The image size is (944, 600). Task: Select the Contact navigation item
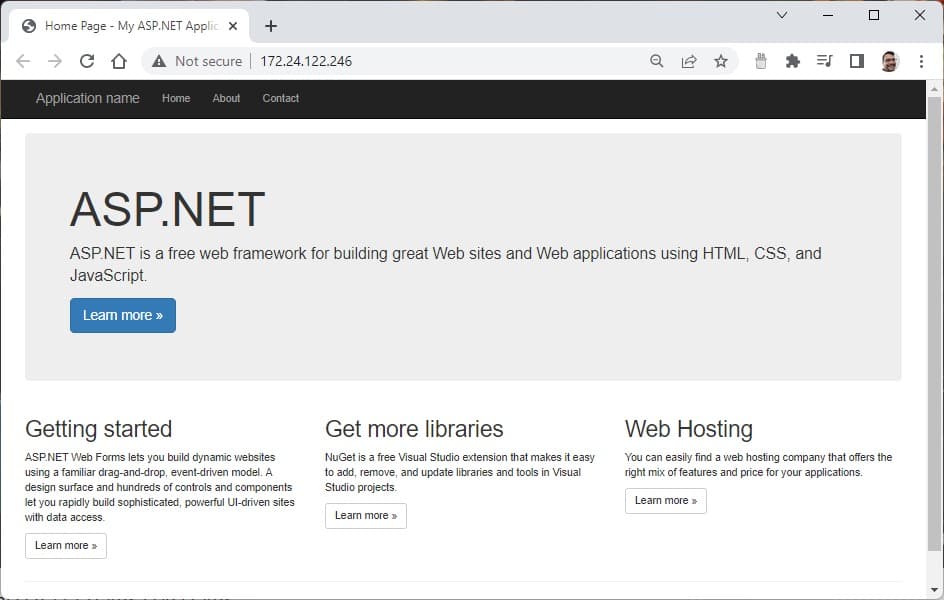point(280,98)
